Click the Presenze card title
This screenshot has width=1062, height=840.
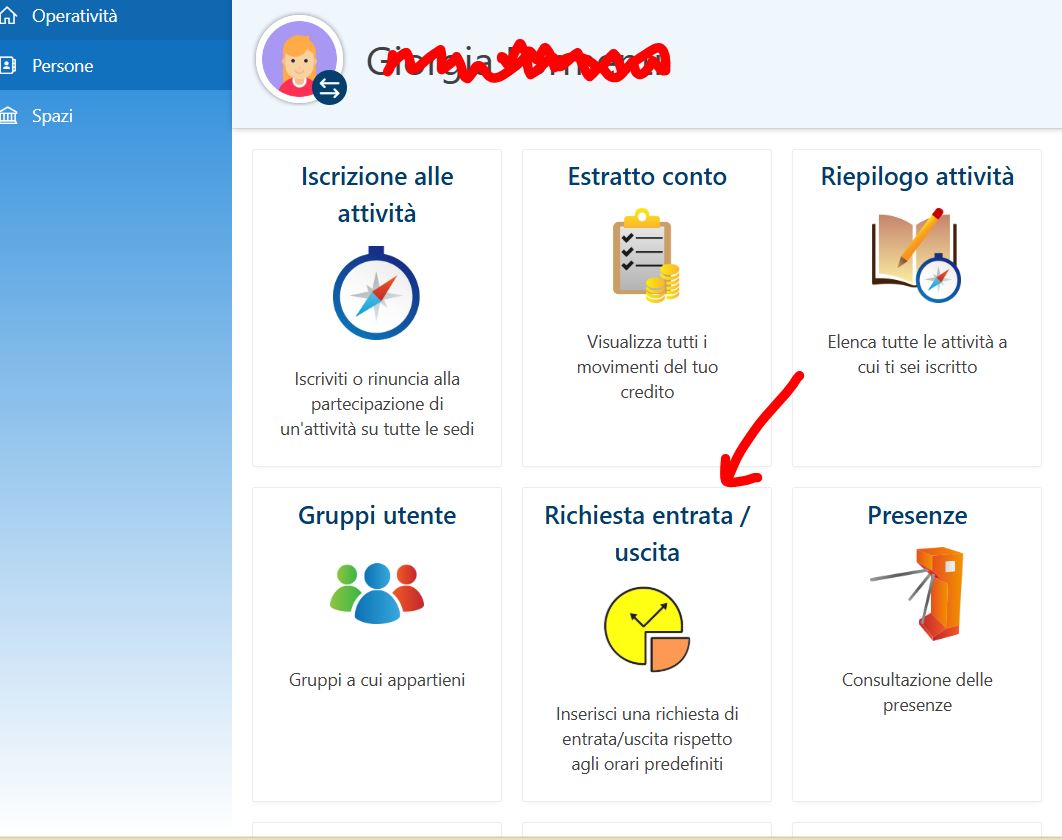(917, 516)
